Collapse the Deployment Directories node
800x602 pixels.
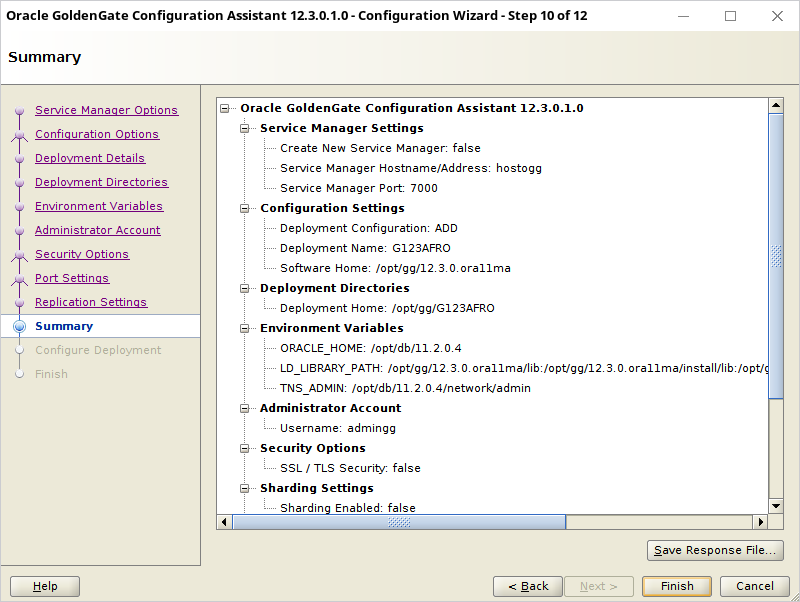(x=244, y=288)
